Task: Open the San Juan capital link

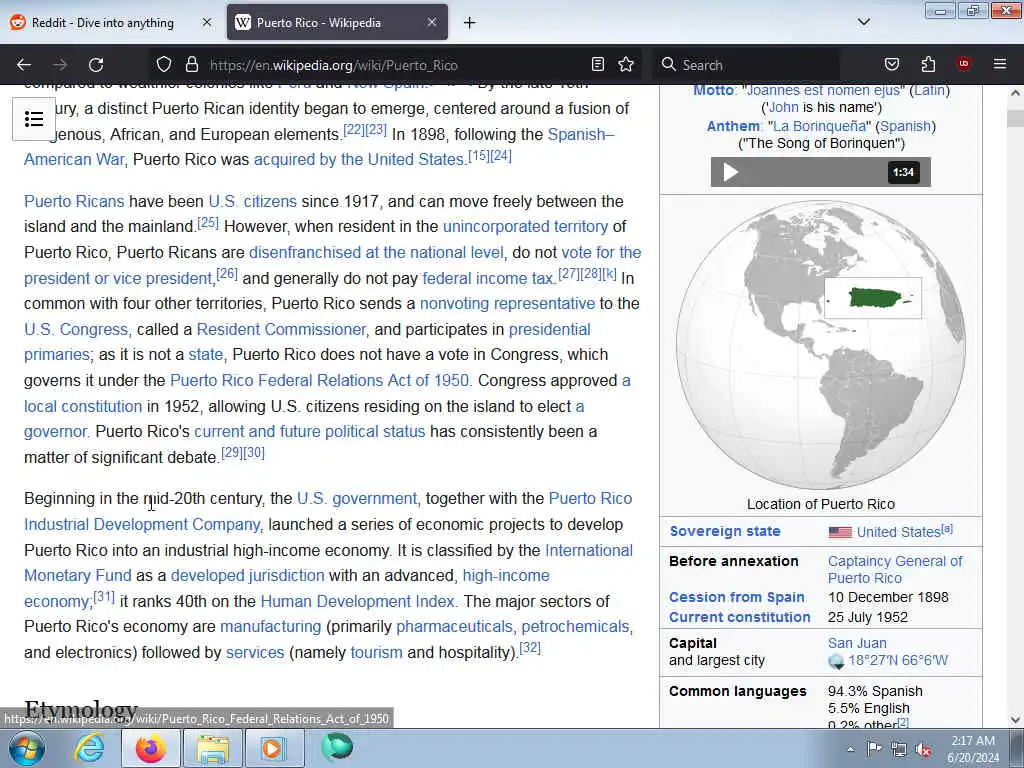Action: click(857, 643)
